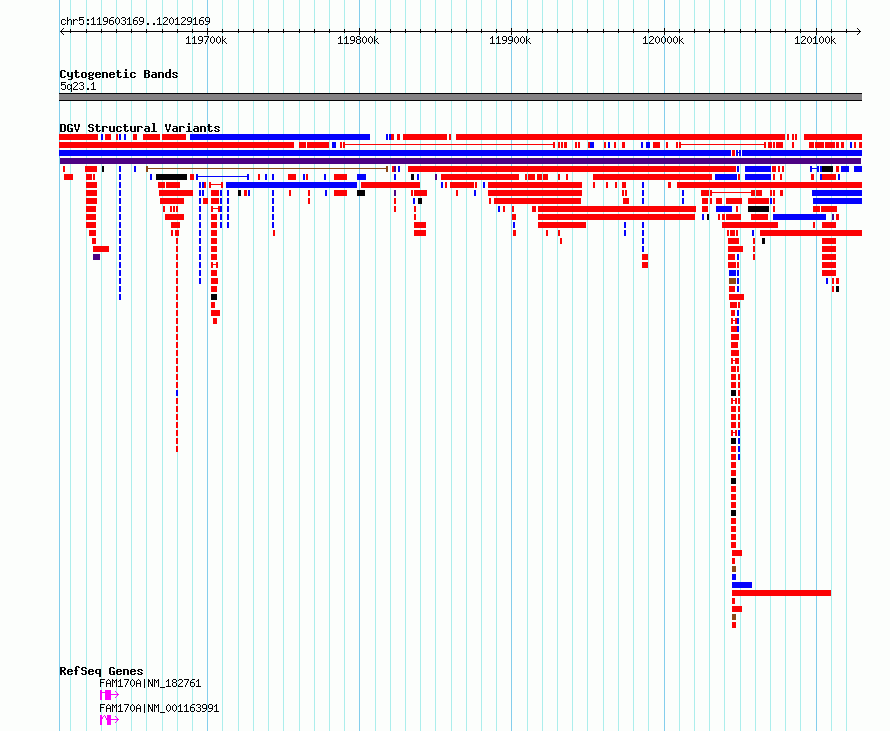Select the top-row blue variant bar between 119700k and 119800k
890x731 pixels.
click(280, 137)
